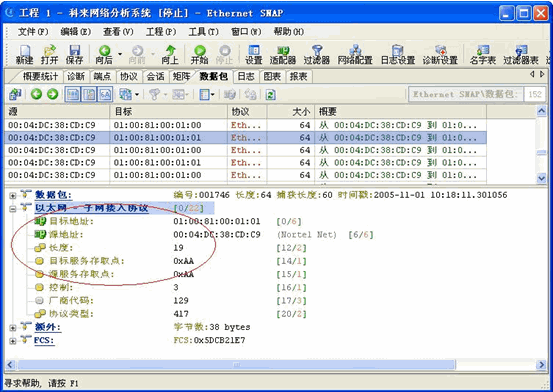The height and width of the screenshot is (392, 553).
Task: Open 网络配置 (Network config) toolbar icon
Action: click(355, 54)
